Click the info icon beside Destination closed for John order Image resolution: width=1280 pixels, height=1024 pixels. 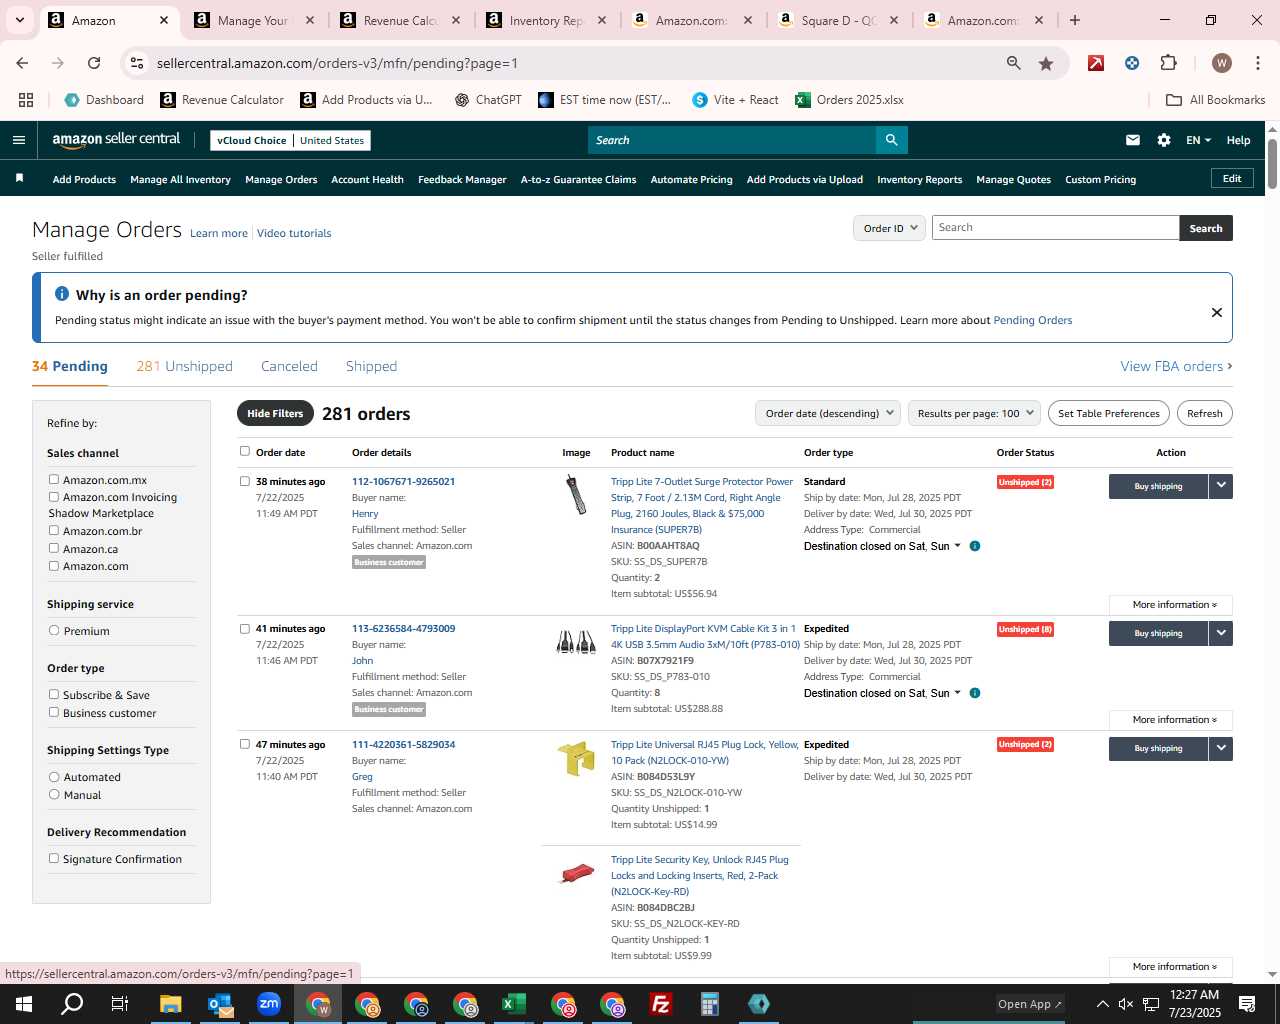[975, 693]
